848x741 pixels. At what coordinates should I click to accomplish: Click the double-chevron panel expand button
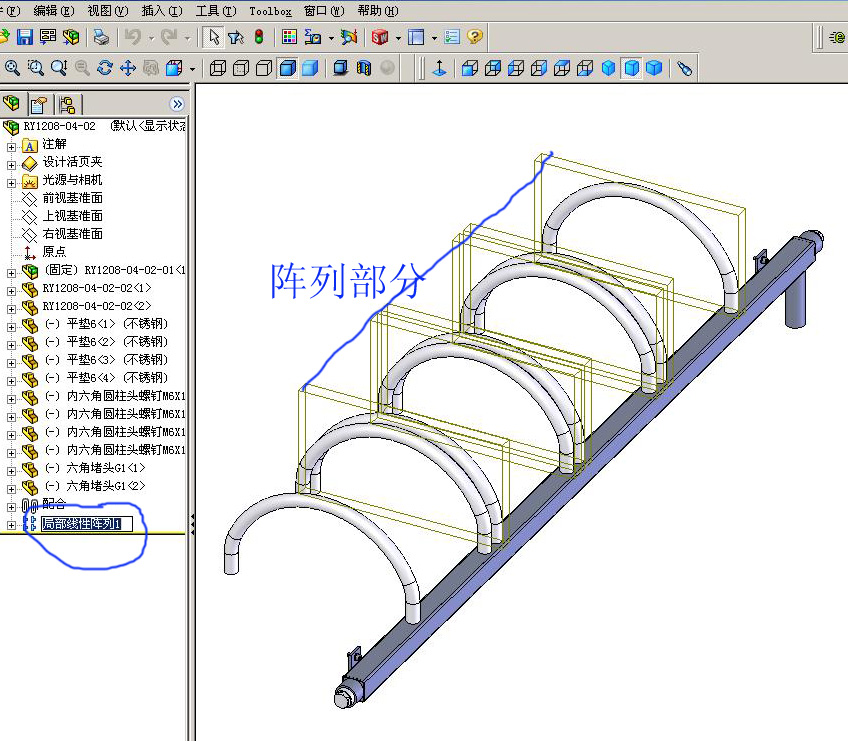[x=177, y=104]
